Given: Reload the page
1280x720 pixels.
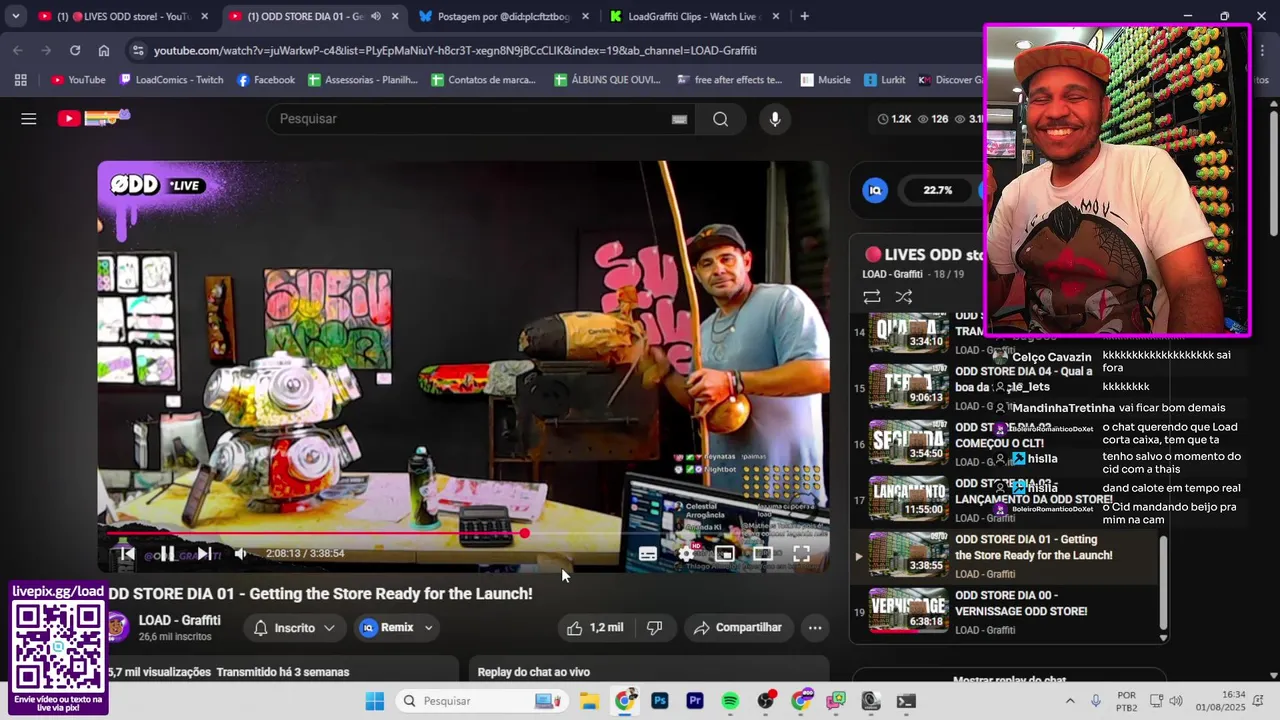Looking at the screenshot, I should coord(75,50).
